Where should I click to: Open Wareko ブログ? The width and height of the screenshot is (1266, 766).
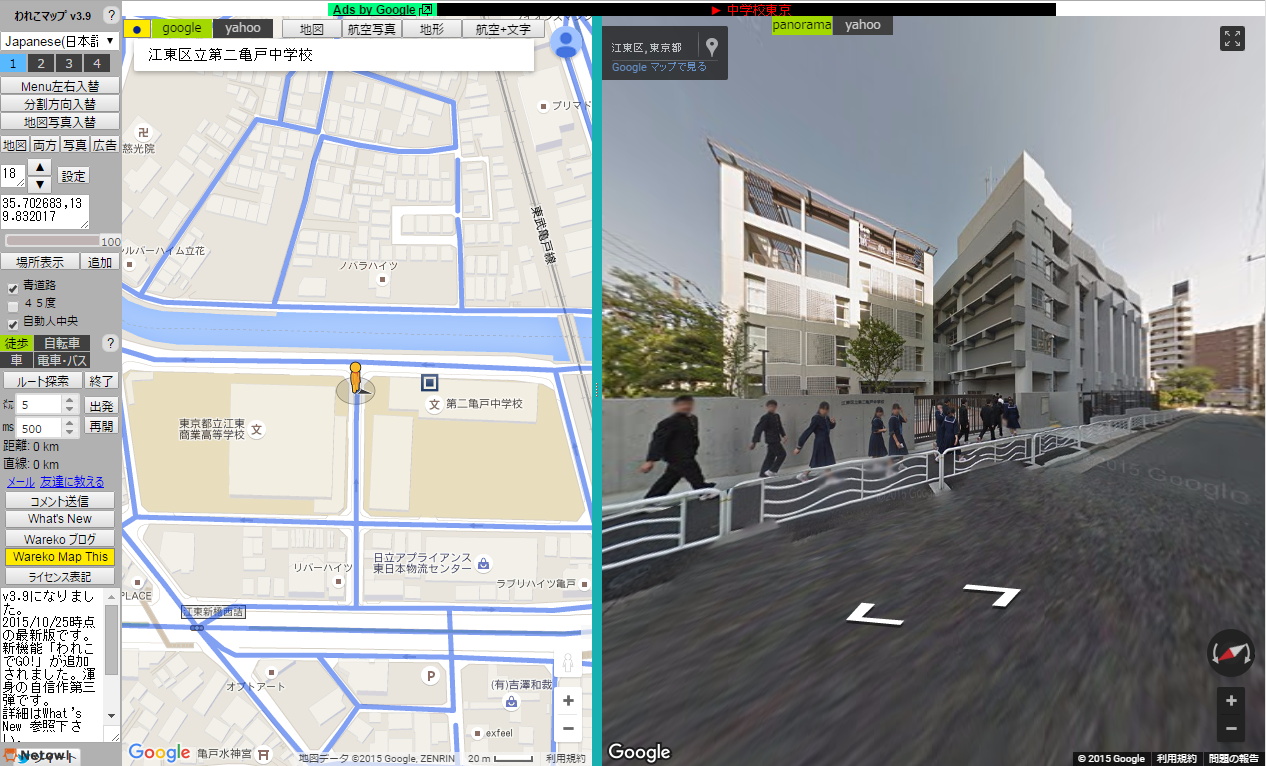pos(60,539)
